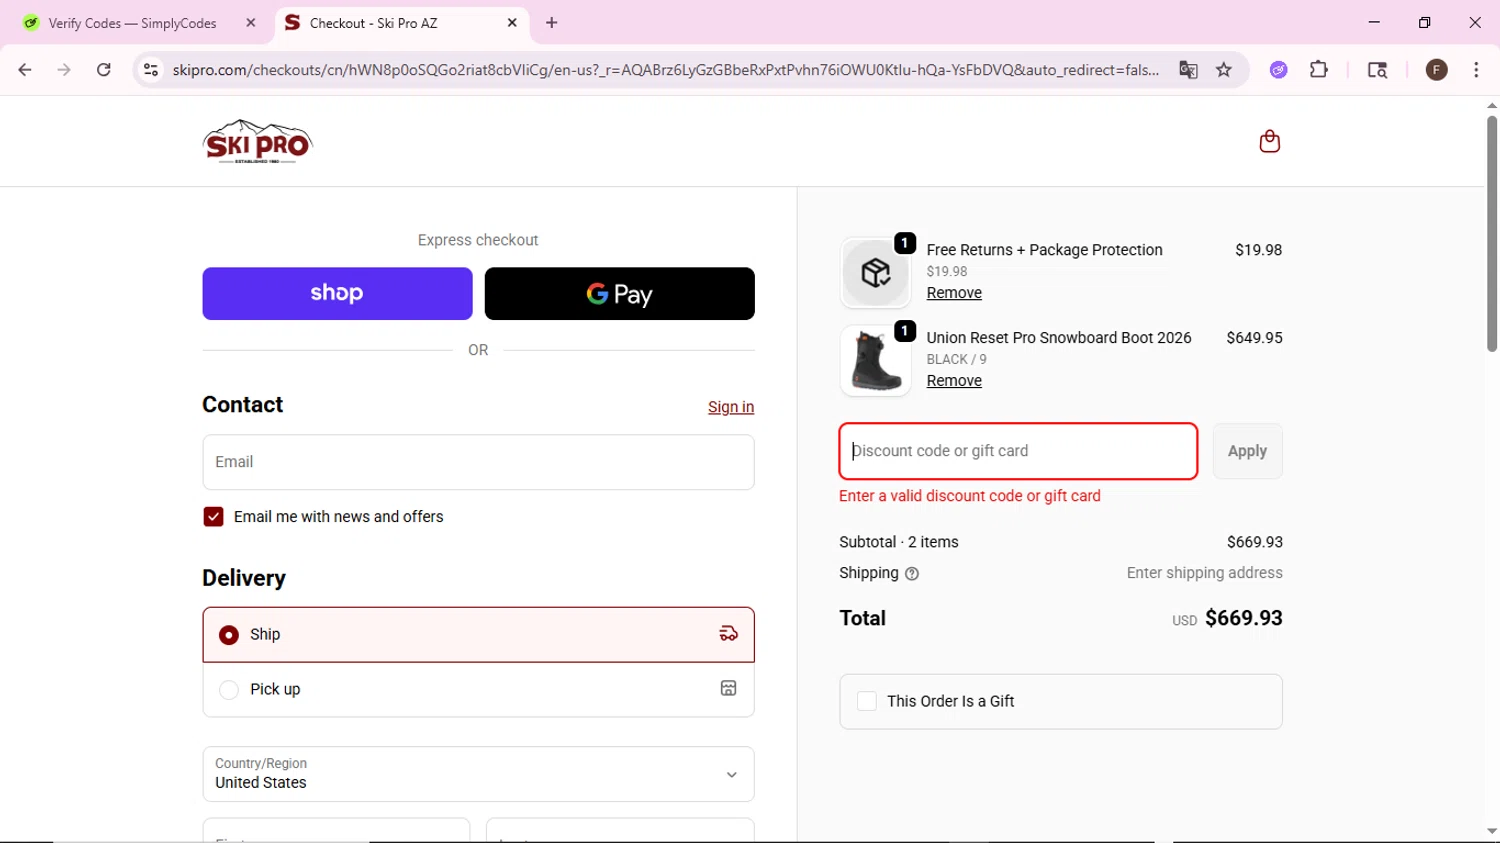Click the BLACK / 9 variant text
Viewport: 1500px width, 843px height.
click(956, 359)
